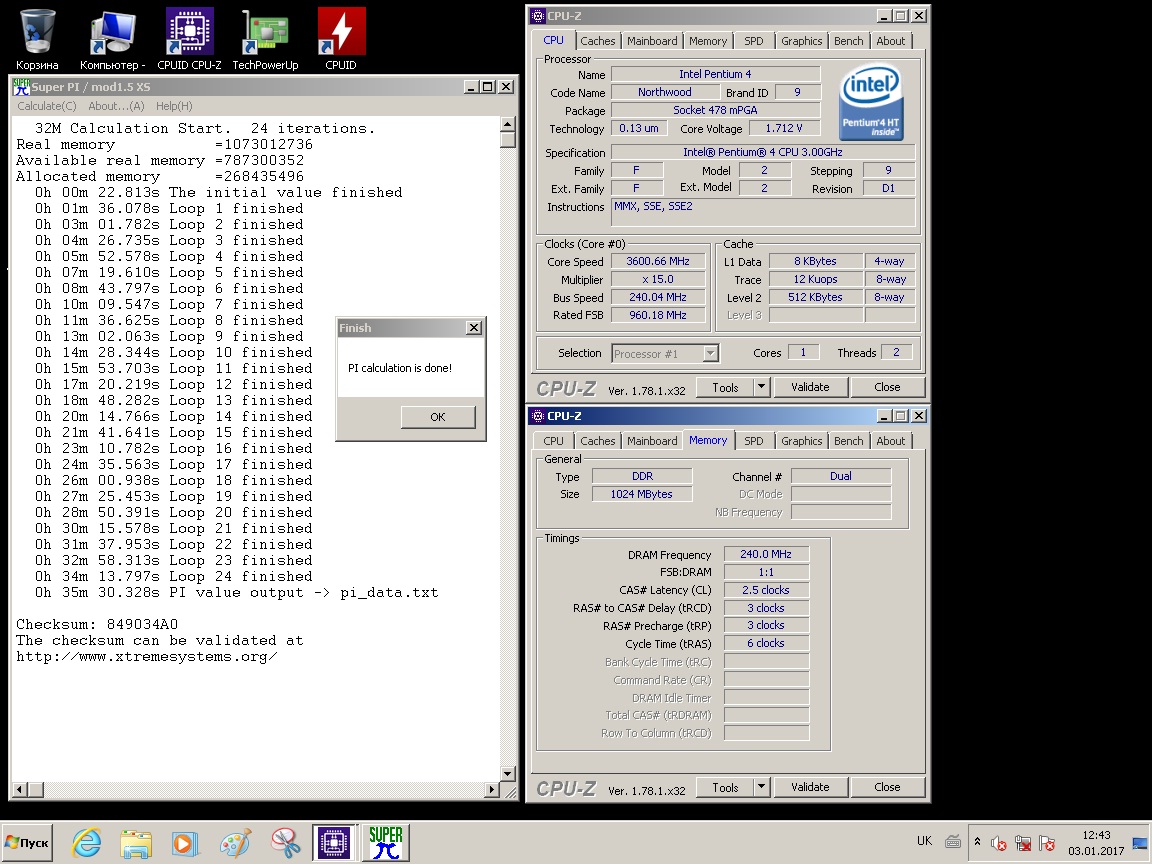Click Close button in lower CPU-Z
The height and width of the screenshot is (864, 1152).
(x=887, y=787)
